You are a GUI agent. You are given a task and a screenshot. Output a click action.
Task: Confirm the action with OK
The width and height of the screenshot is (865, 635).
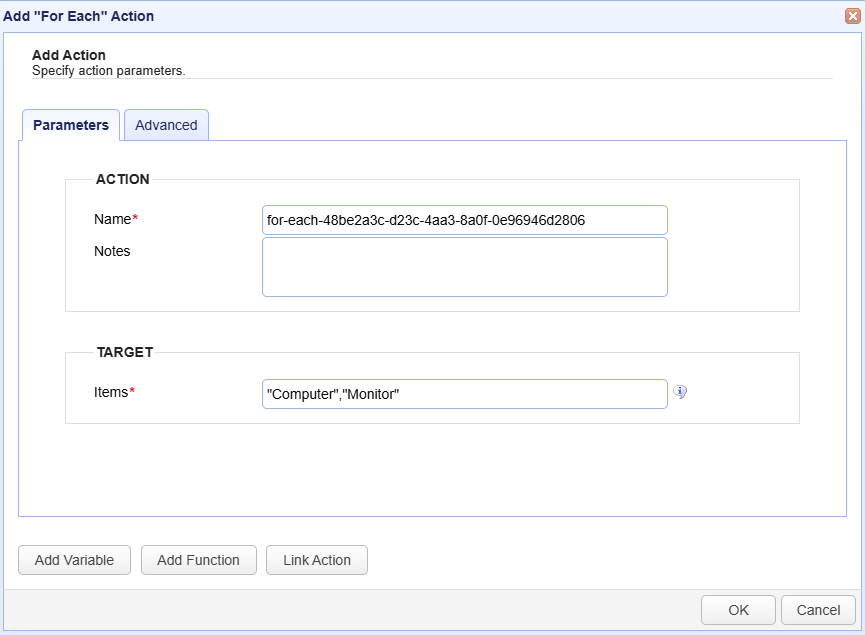pos(738,610)
